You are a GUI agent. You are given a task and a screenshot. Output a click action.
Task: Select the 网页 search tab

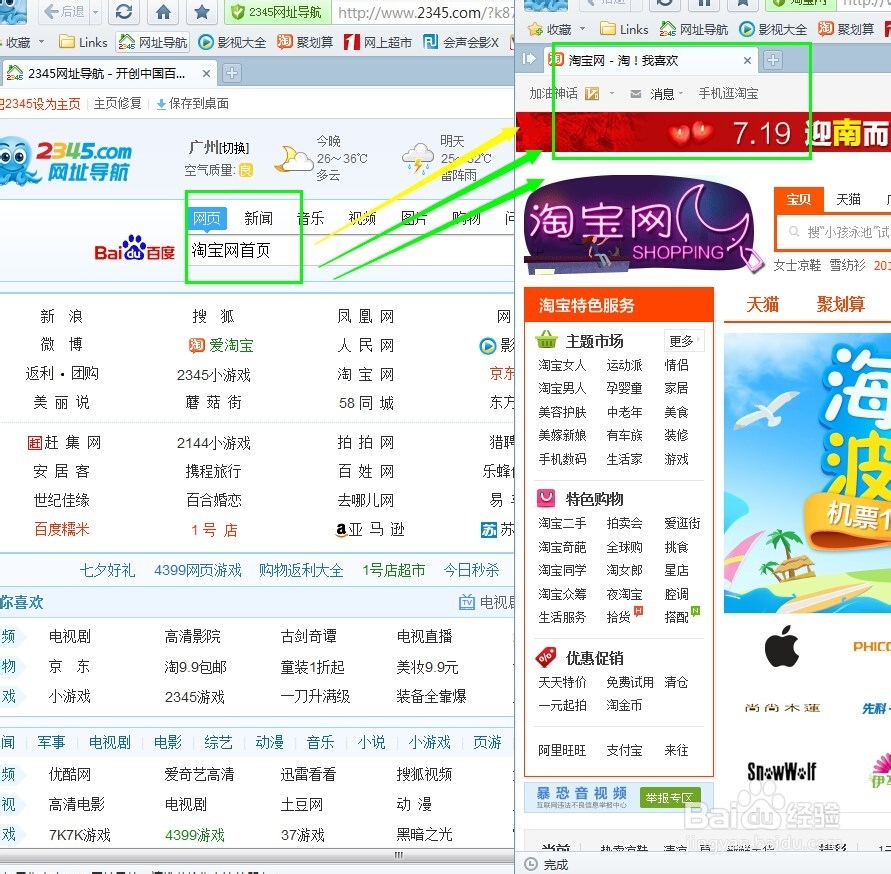point(207,218)
